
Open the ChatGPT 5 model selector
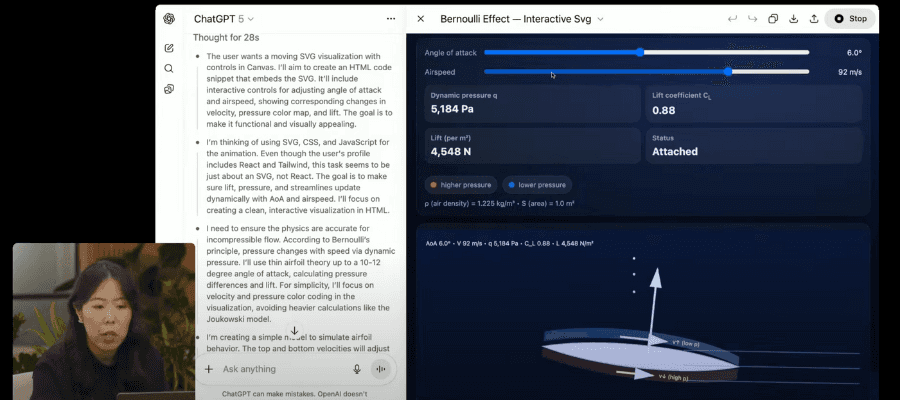tap(224, 19)
